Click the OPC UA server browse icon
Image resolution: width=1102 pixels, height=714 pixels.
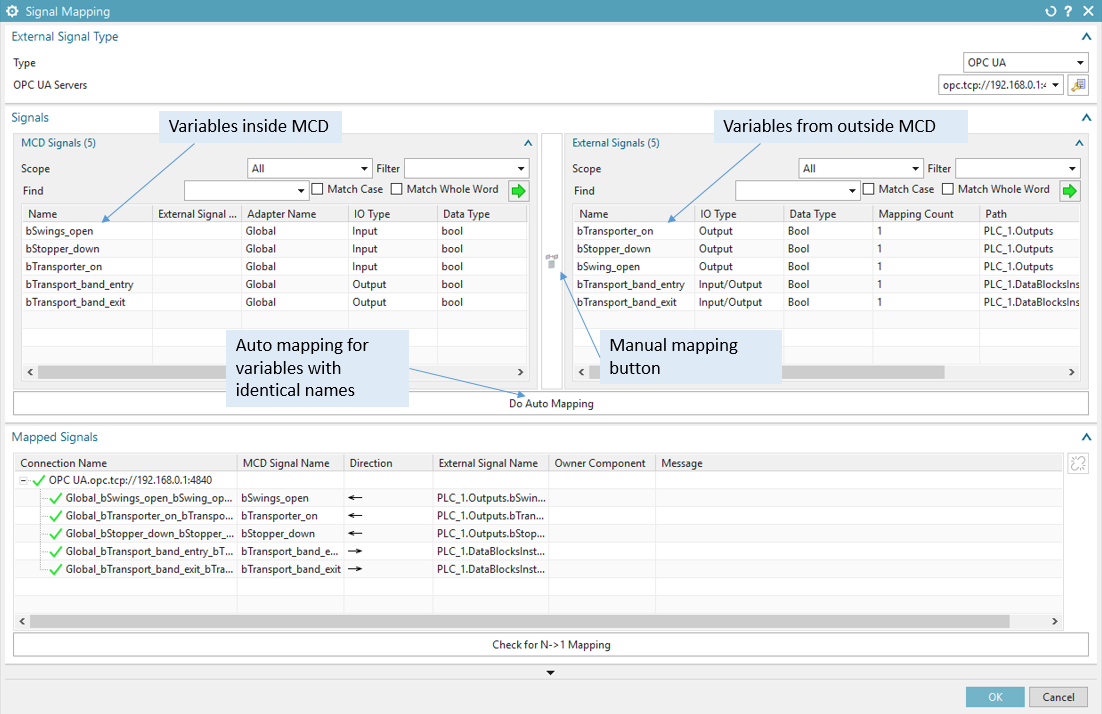(x=1078, y=86)
